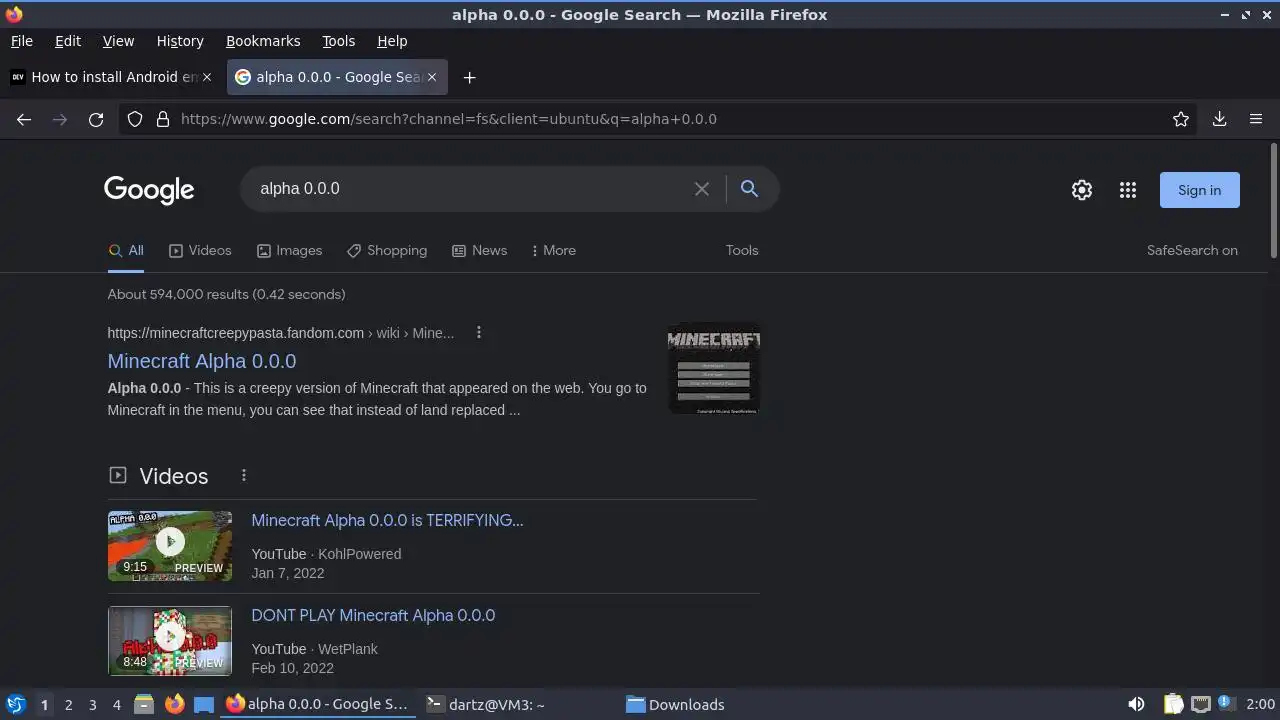View site security padlock info

coord(163,119)
